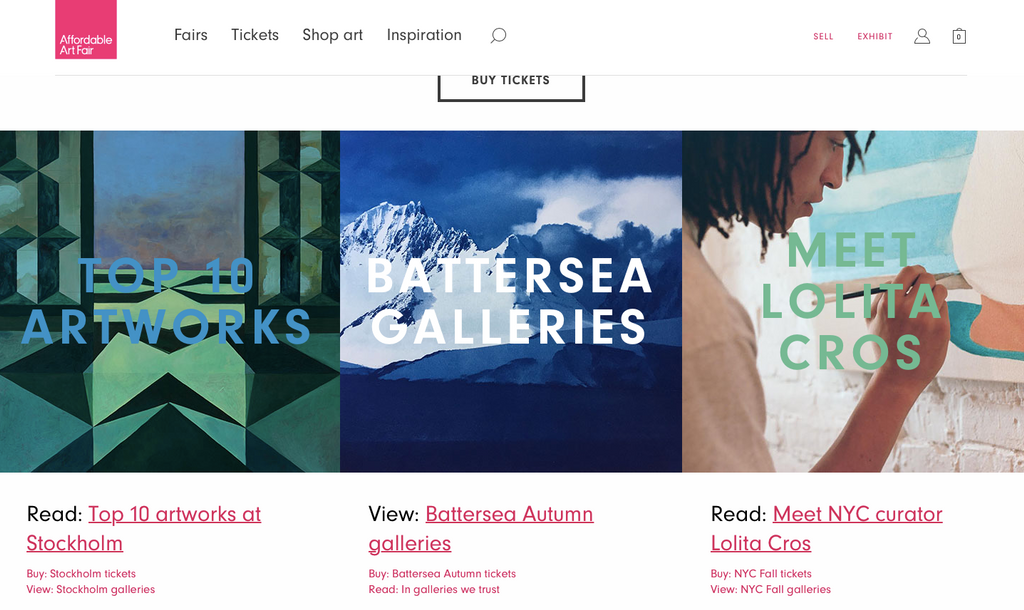Click the Affordable Art Fair logo

[86, 30]
